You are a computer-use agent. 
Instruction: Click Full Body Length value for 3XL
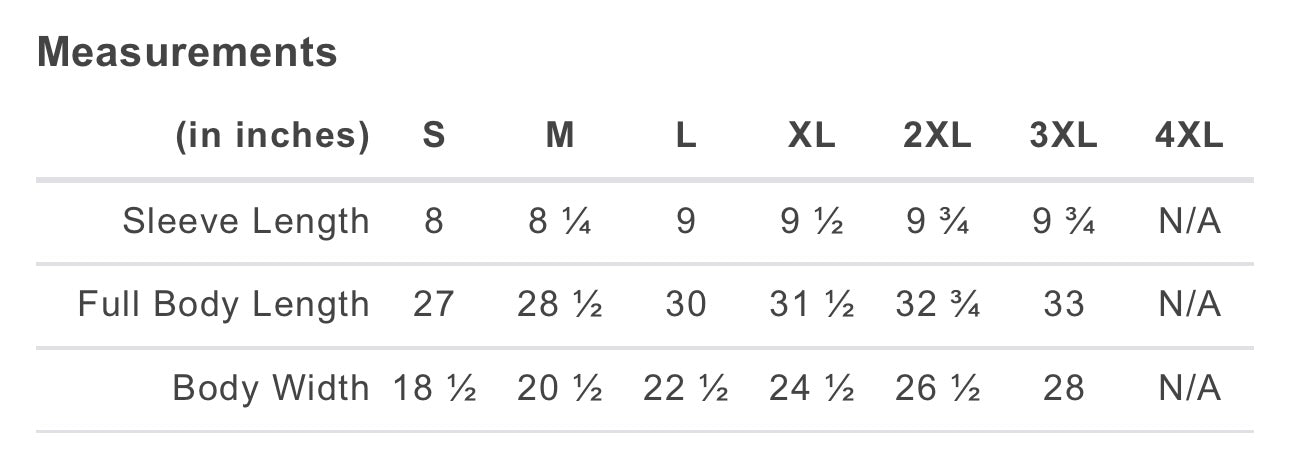pos(1063,304)
